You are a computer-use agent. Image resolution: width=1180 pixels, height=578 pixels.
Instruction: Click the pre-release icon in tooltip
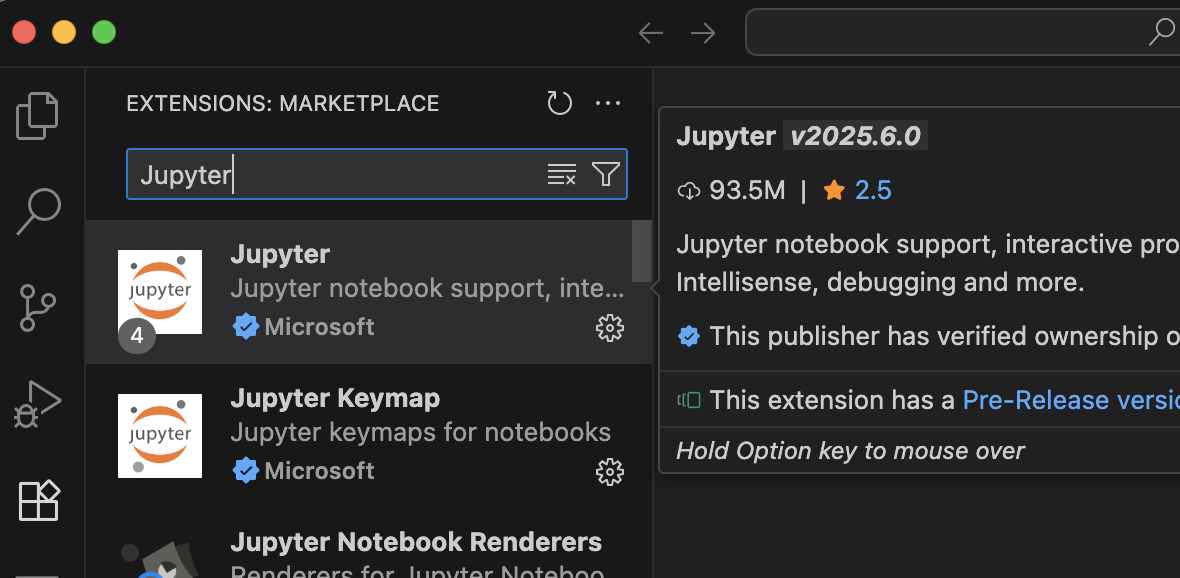(689, 400)
